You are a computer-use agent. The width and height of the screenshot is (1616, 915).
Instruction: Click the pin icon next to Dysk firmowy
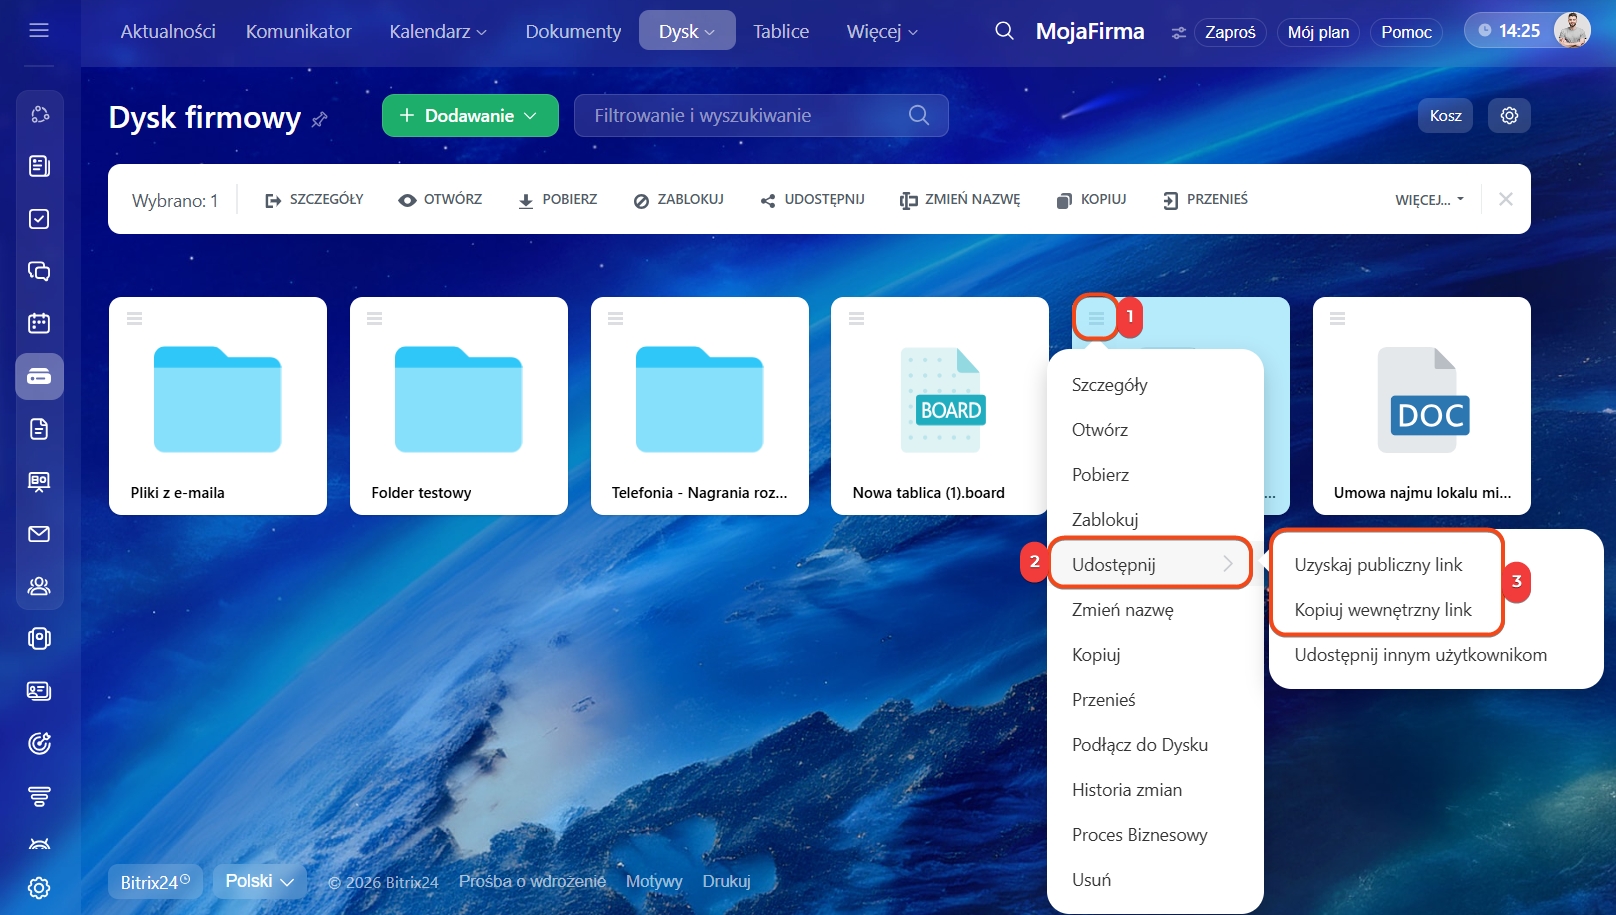coord(320,120)
